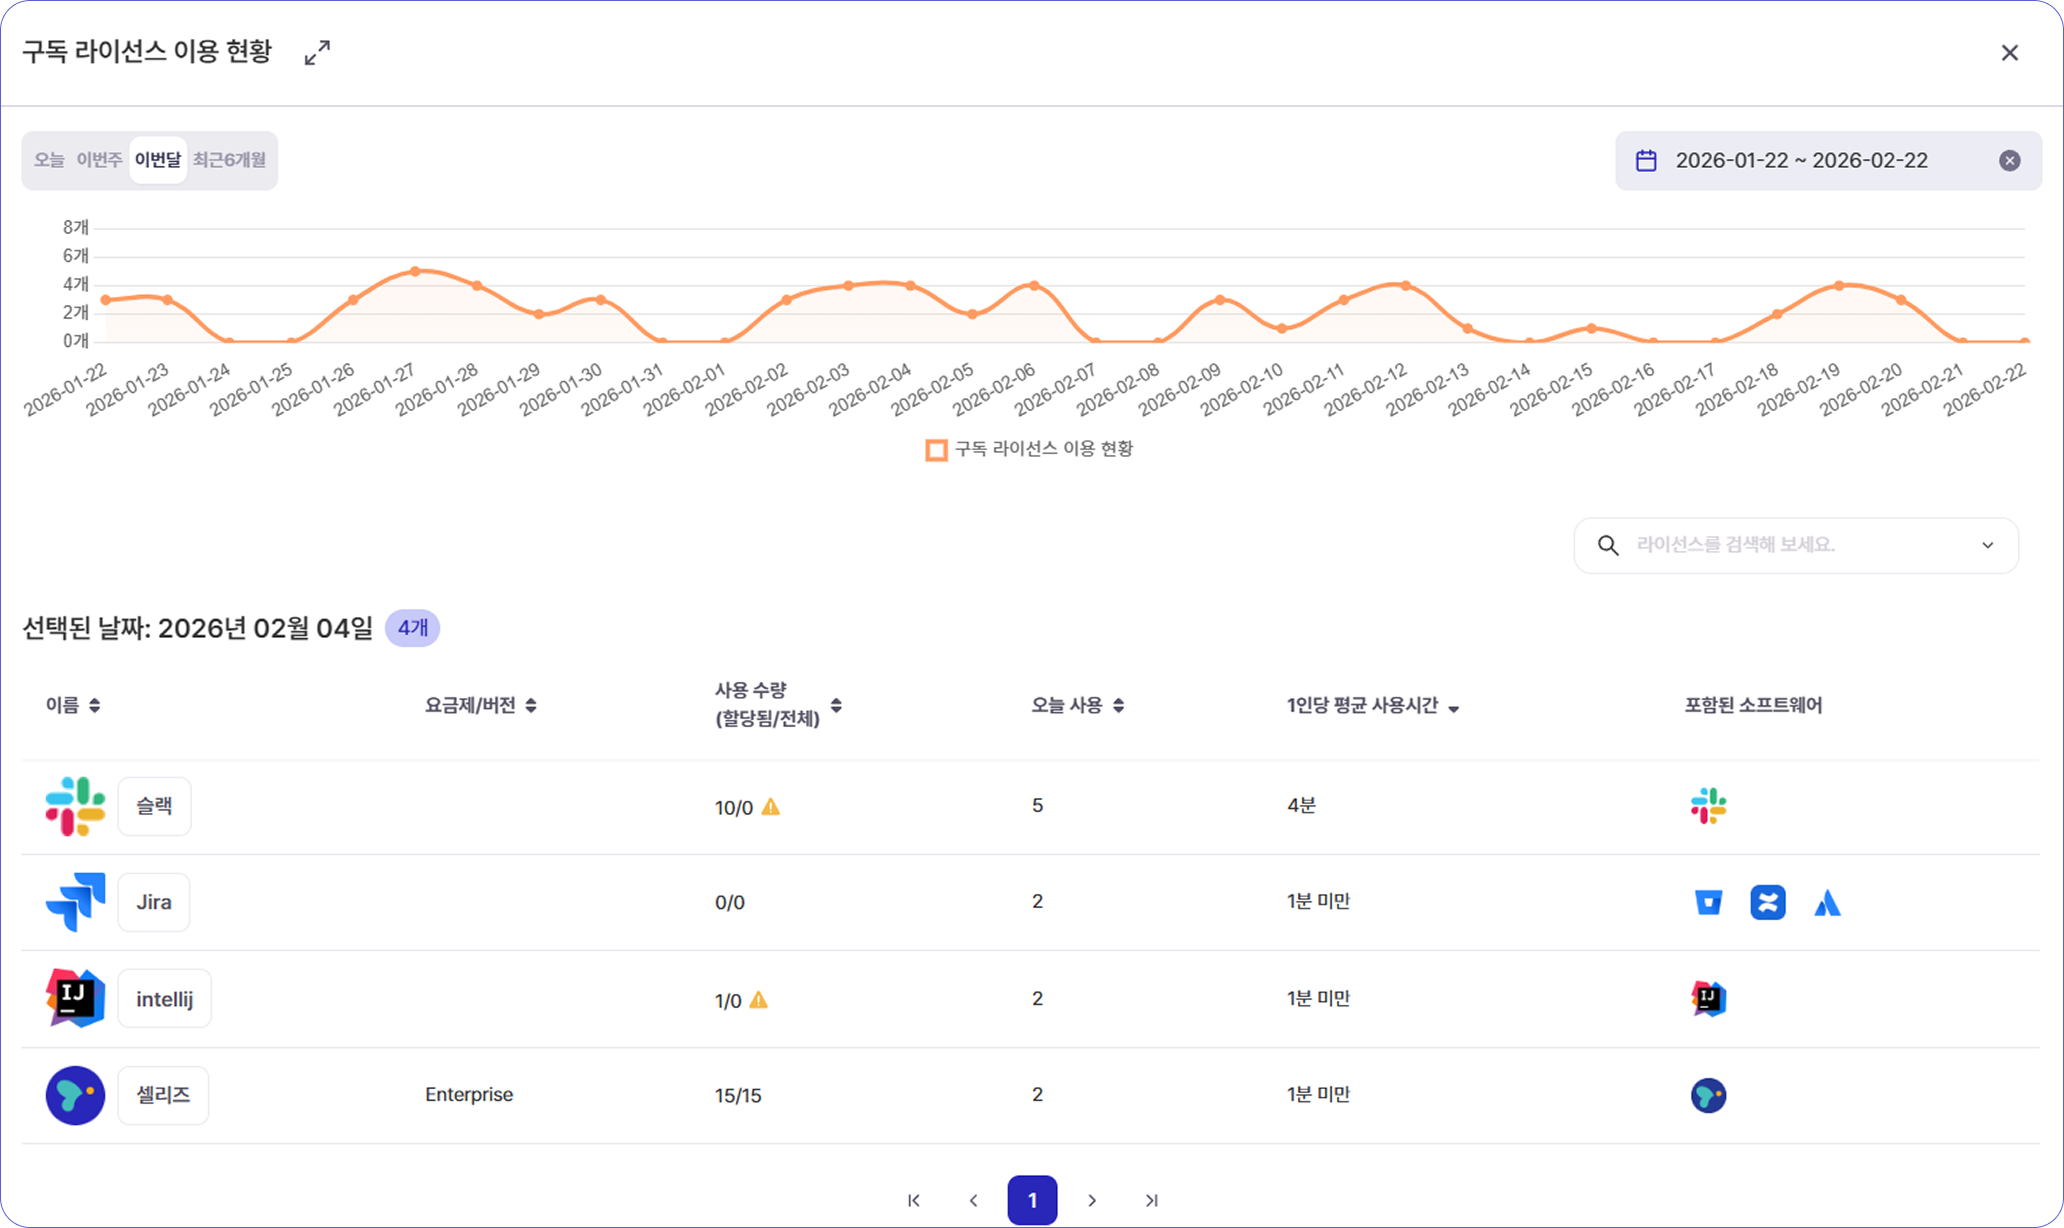2064x1228 pixels.
Task: Expand the license search dropdown chevron
Action: [x=1987, y=545]
